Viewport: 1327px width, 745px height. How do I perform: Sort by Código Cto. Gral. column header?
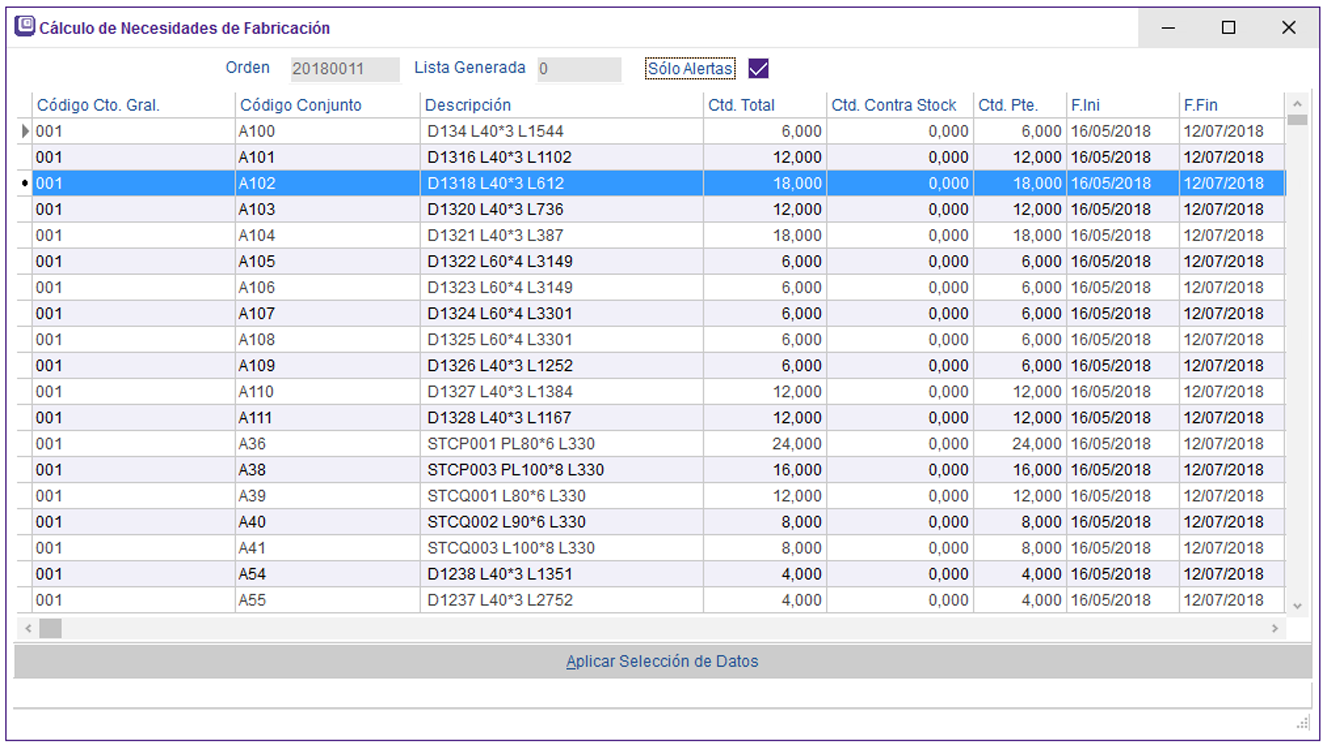98,105
